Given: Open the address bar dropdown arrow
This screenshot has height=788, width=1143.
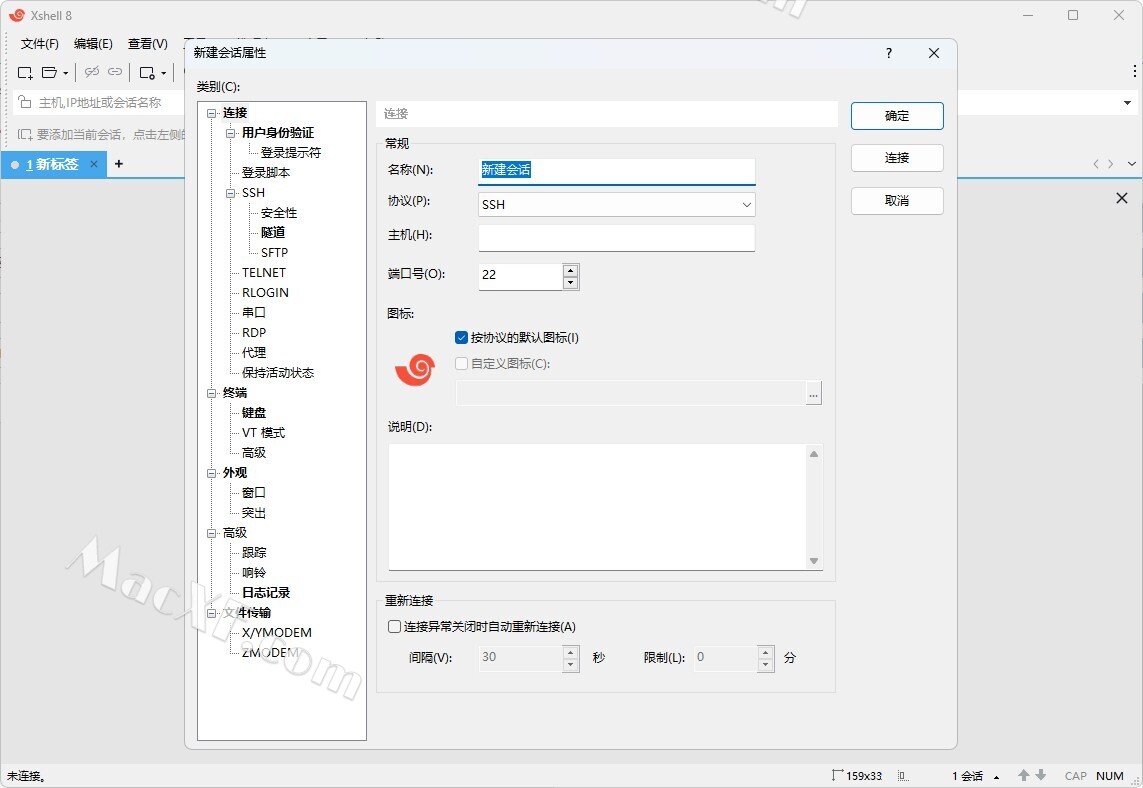Looking at the screenshot, I should click(1127, 103).
